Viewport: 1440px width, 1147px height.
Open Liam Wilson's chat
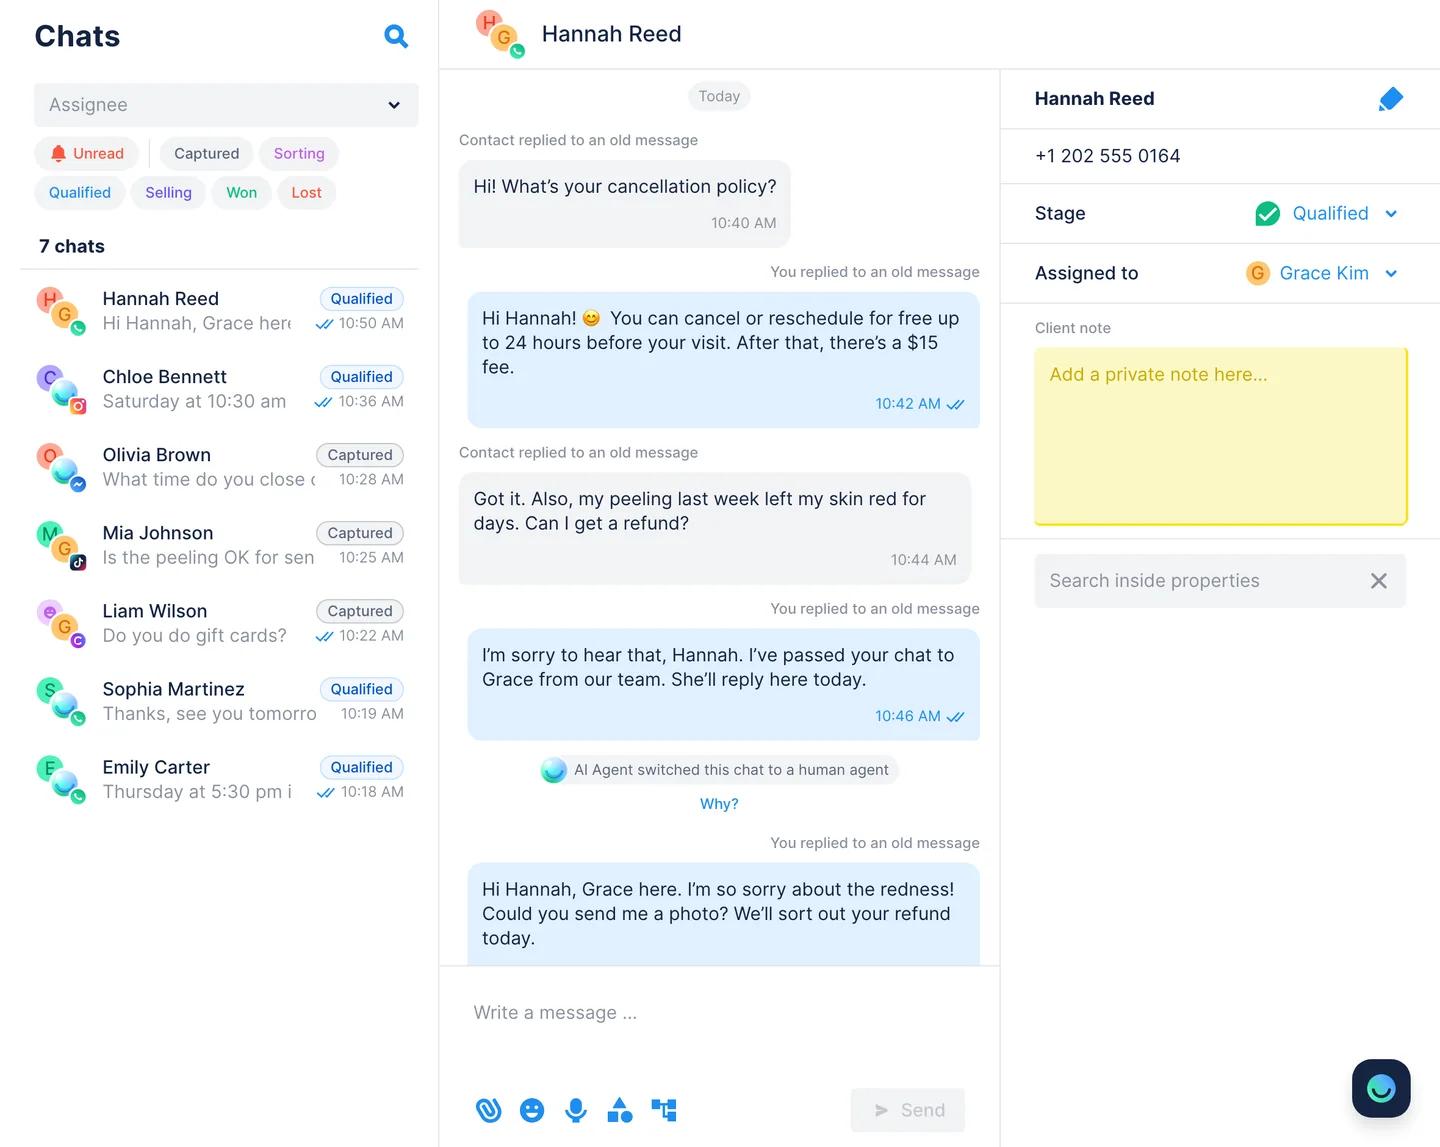(220, 623)
